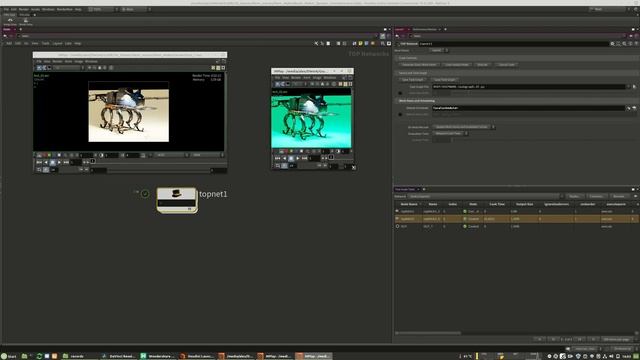
Task: Click the parameter pane search magnifier icon
Action: pos(624,44)
